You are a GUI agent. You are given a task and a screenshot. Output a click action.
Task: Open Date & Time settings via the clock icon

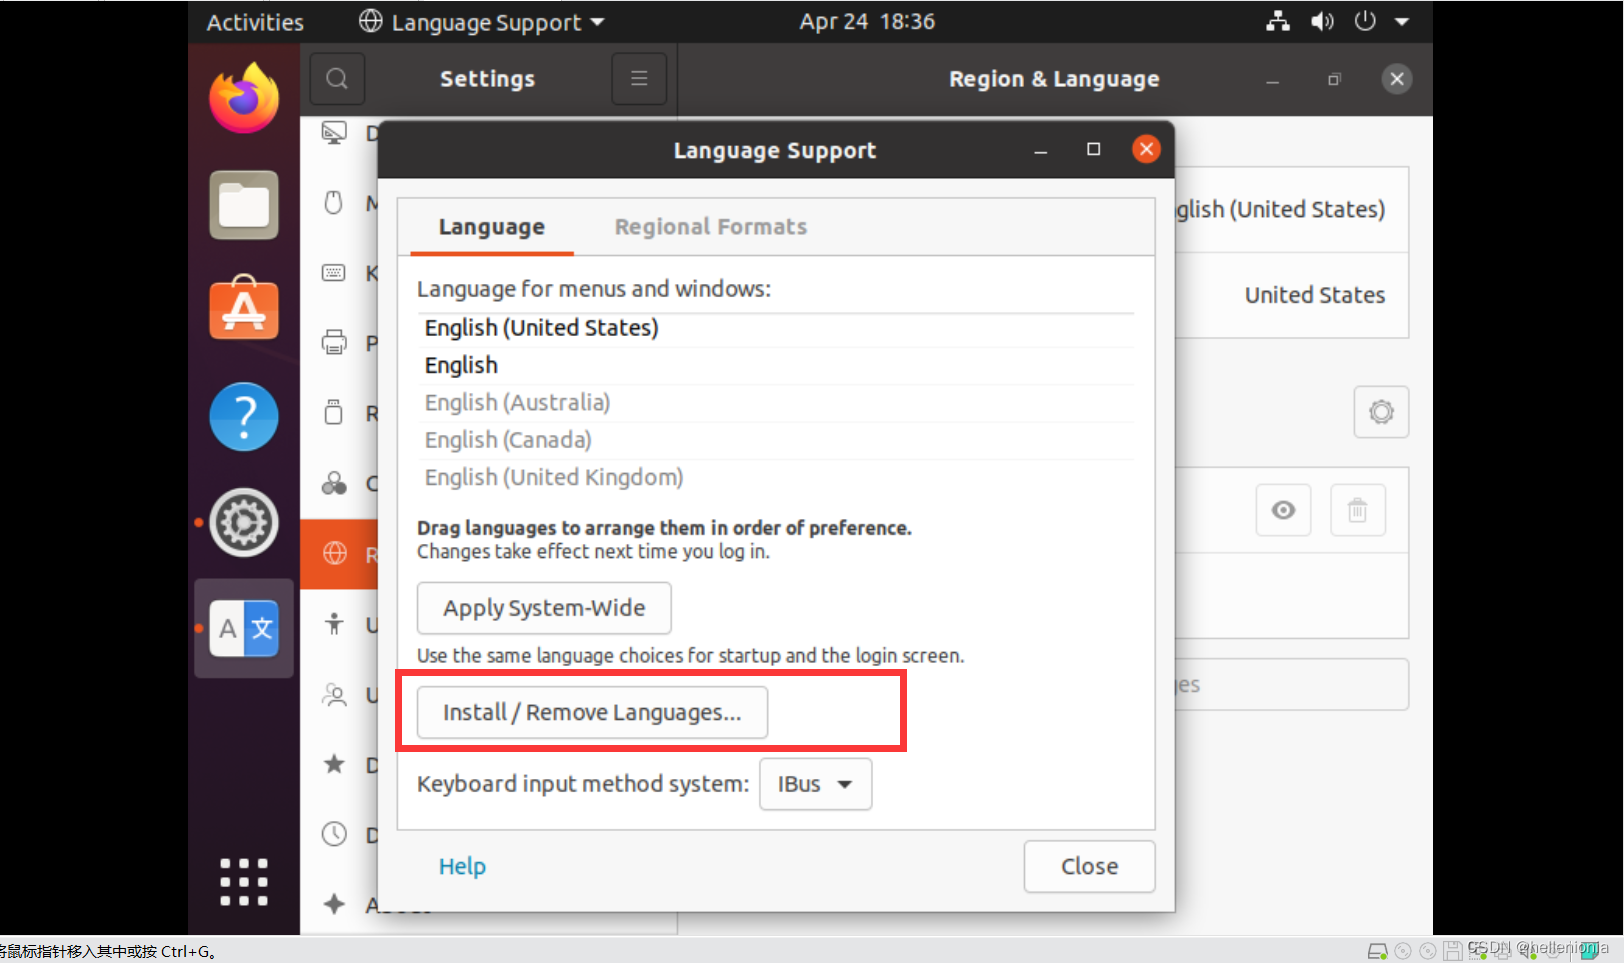pos(333,834)
